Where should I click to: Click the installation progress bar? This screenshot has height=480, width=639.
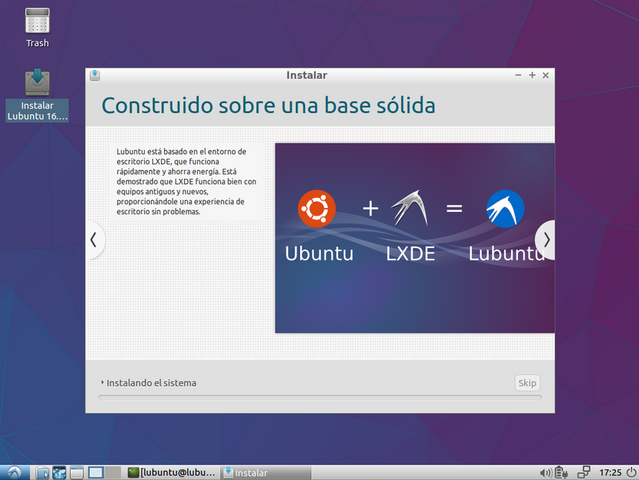320,397
